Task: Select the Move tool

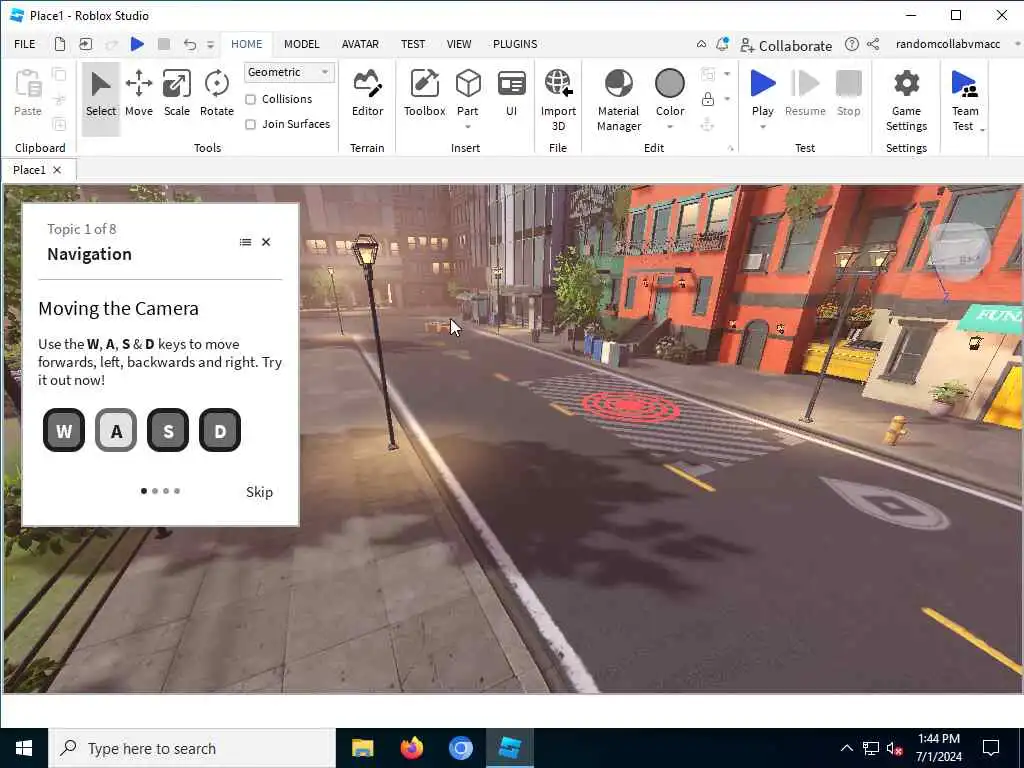Action: 138,94
